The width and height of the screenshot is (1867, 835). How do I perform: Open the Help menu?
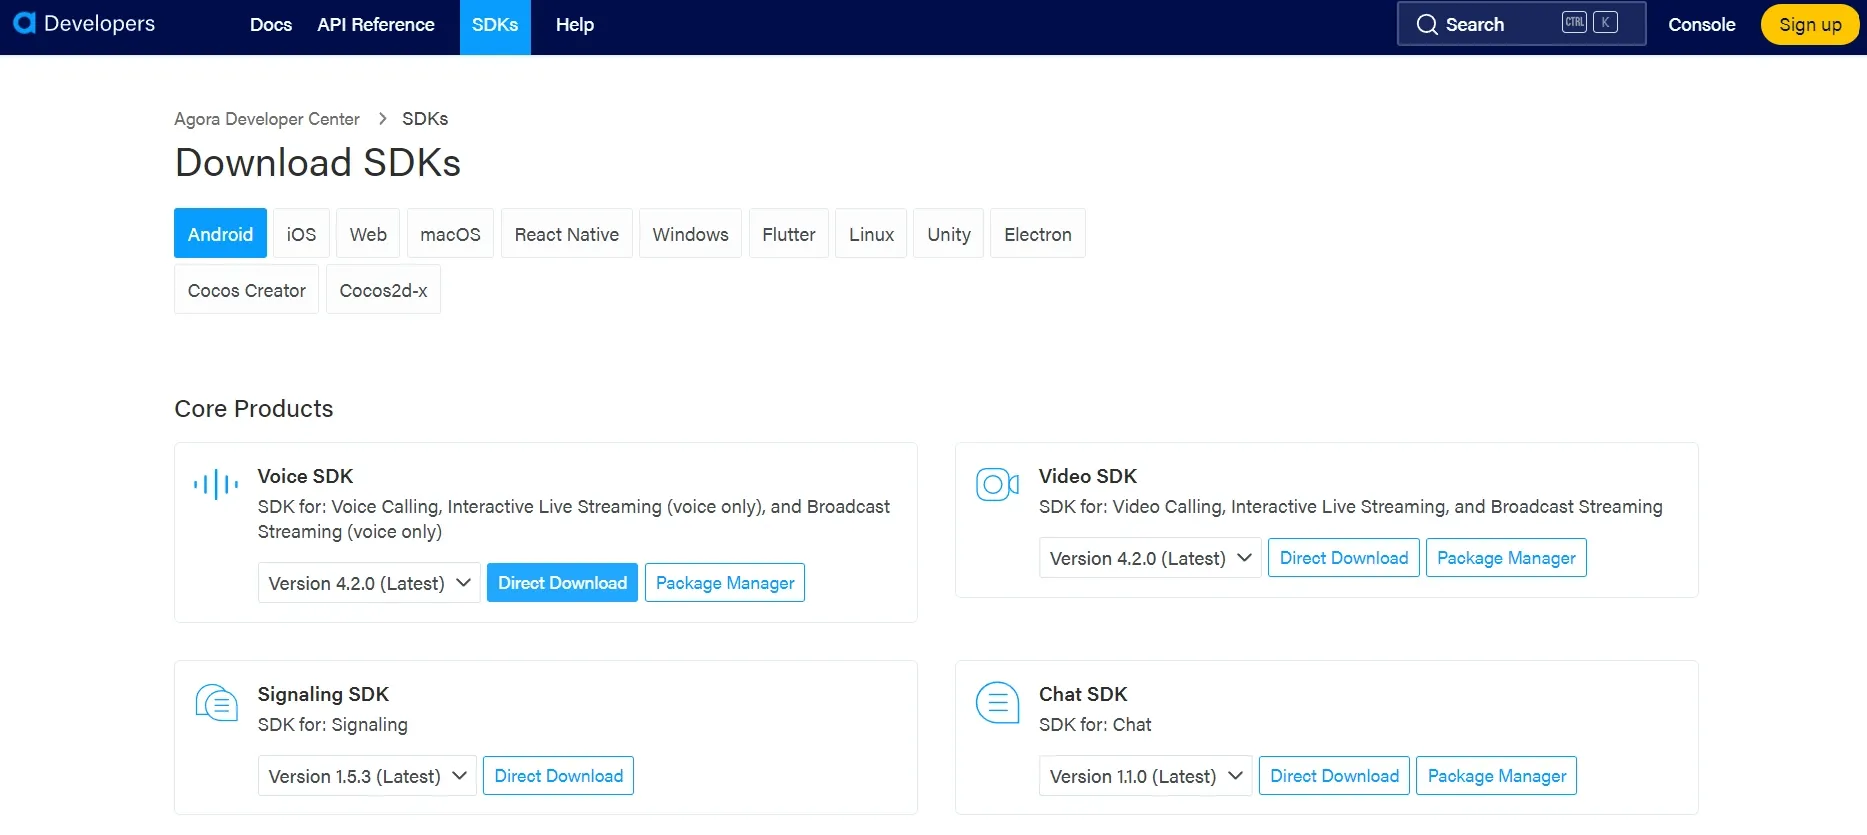[x=575, y=25]
